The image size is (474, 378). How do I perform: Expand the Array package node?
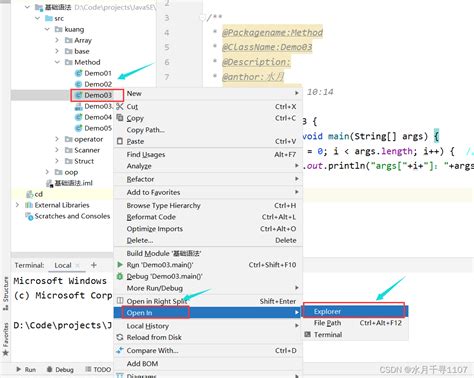(x=57, y=40)
